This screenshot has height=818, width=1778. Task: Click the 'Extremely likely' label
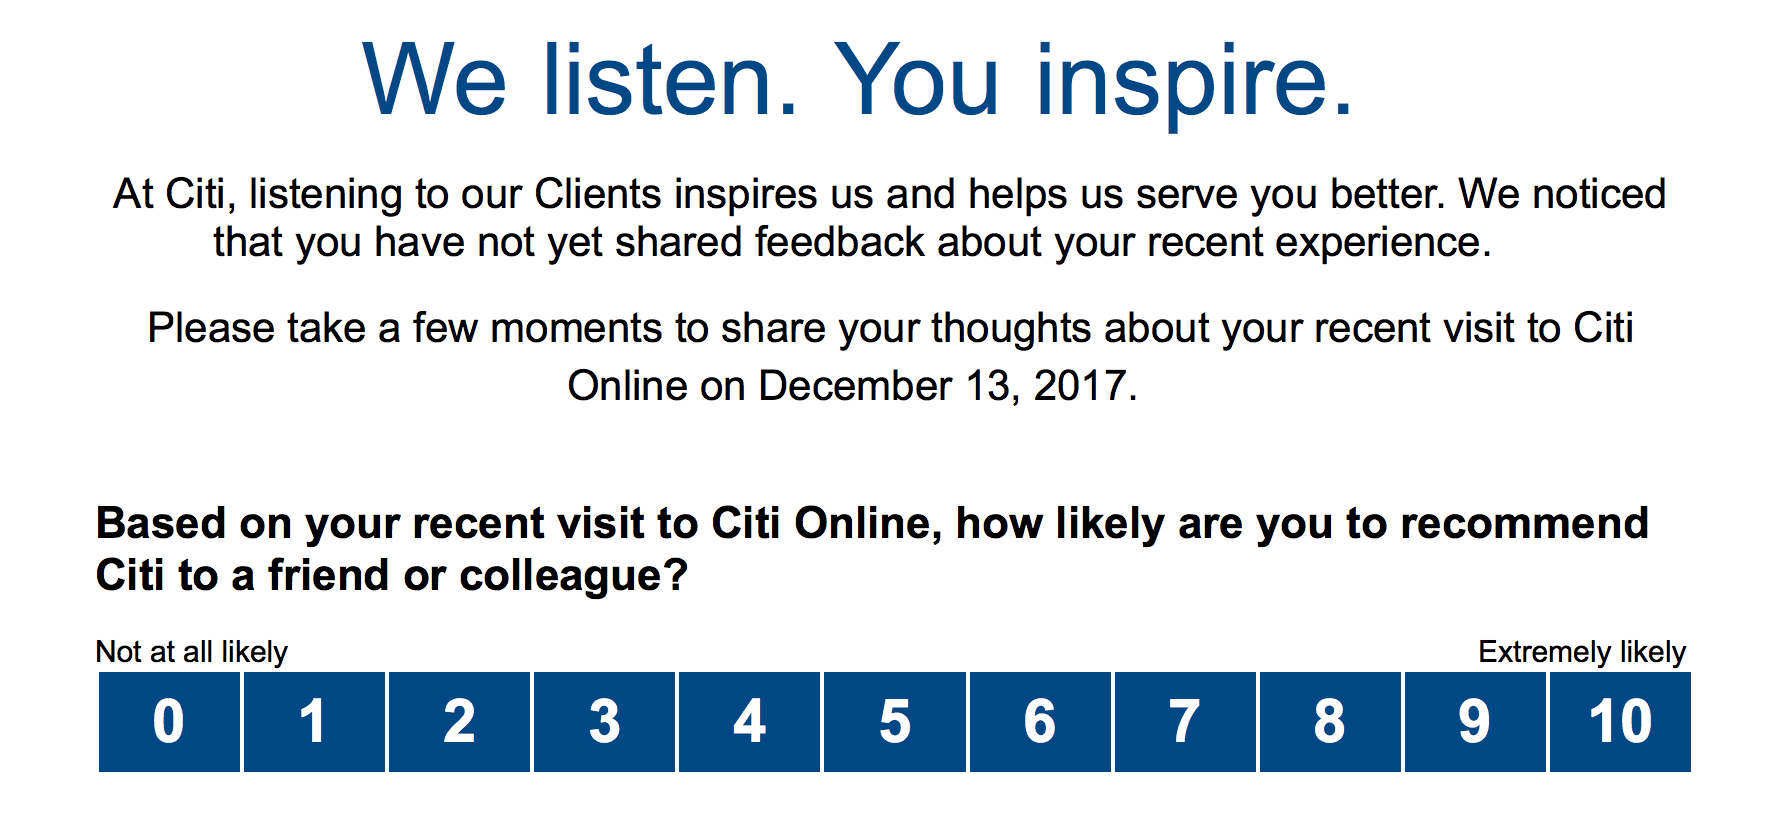click(1582, 652)
